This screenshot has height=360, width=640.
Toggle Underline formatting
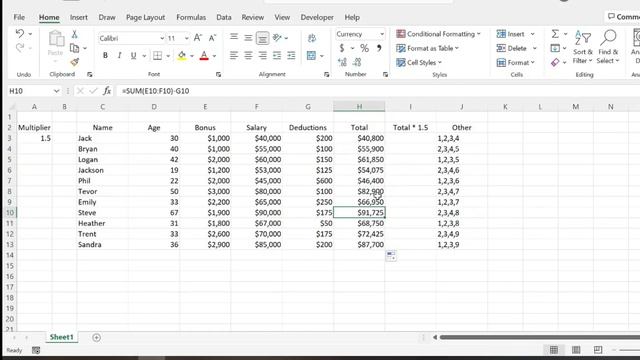(x=133, y=56)
